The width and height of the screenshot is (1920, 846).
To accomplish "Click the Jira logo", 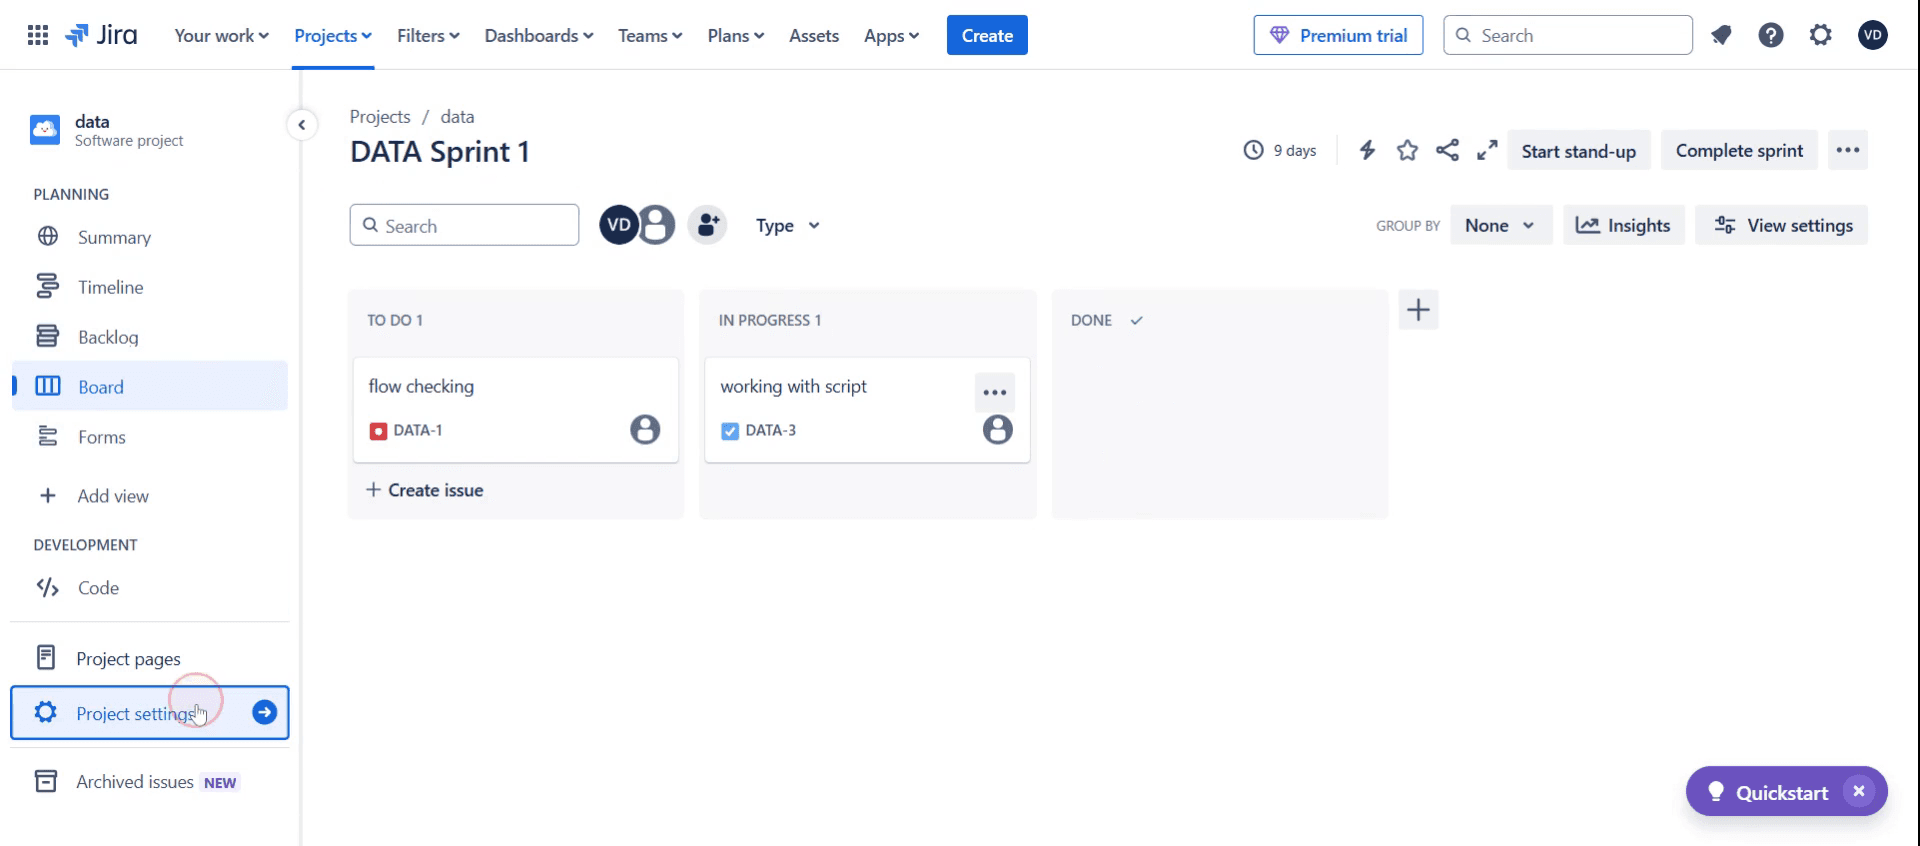I will tap(101, 35).
